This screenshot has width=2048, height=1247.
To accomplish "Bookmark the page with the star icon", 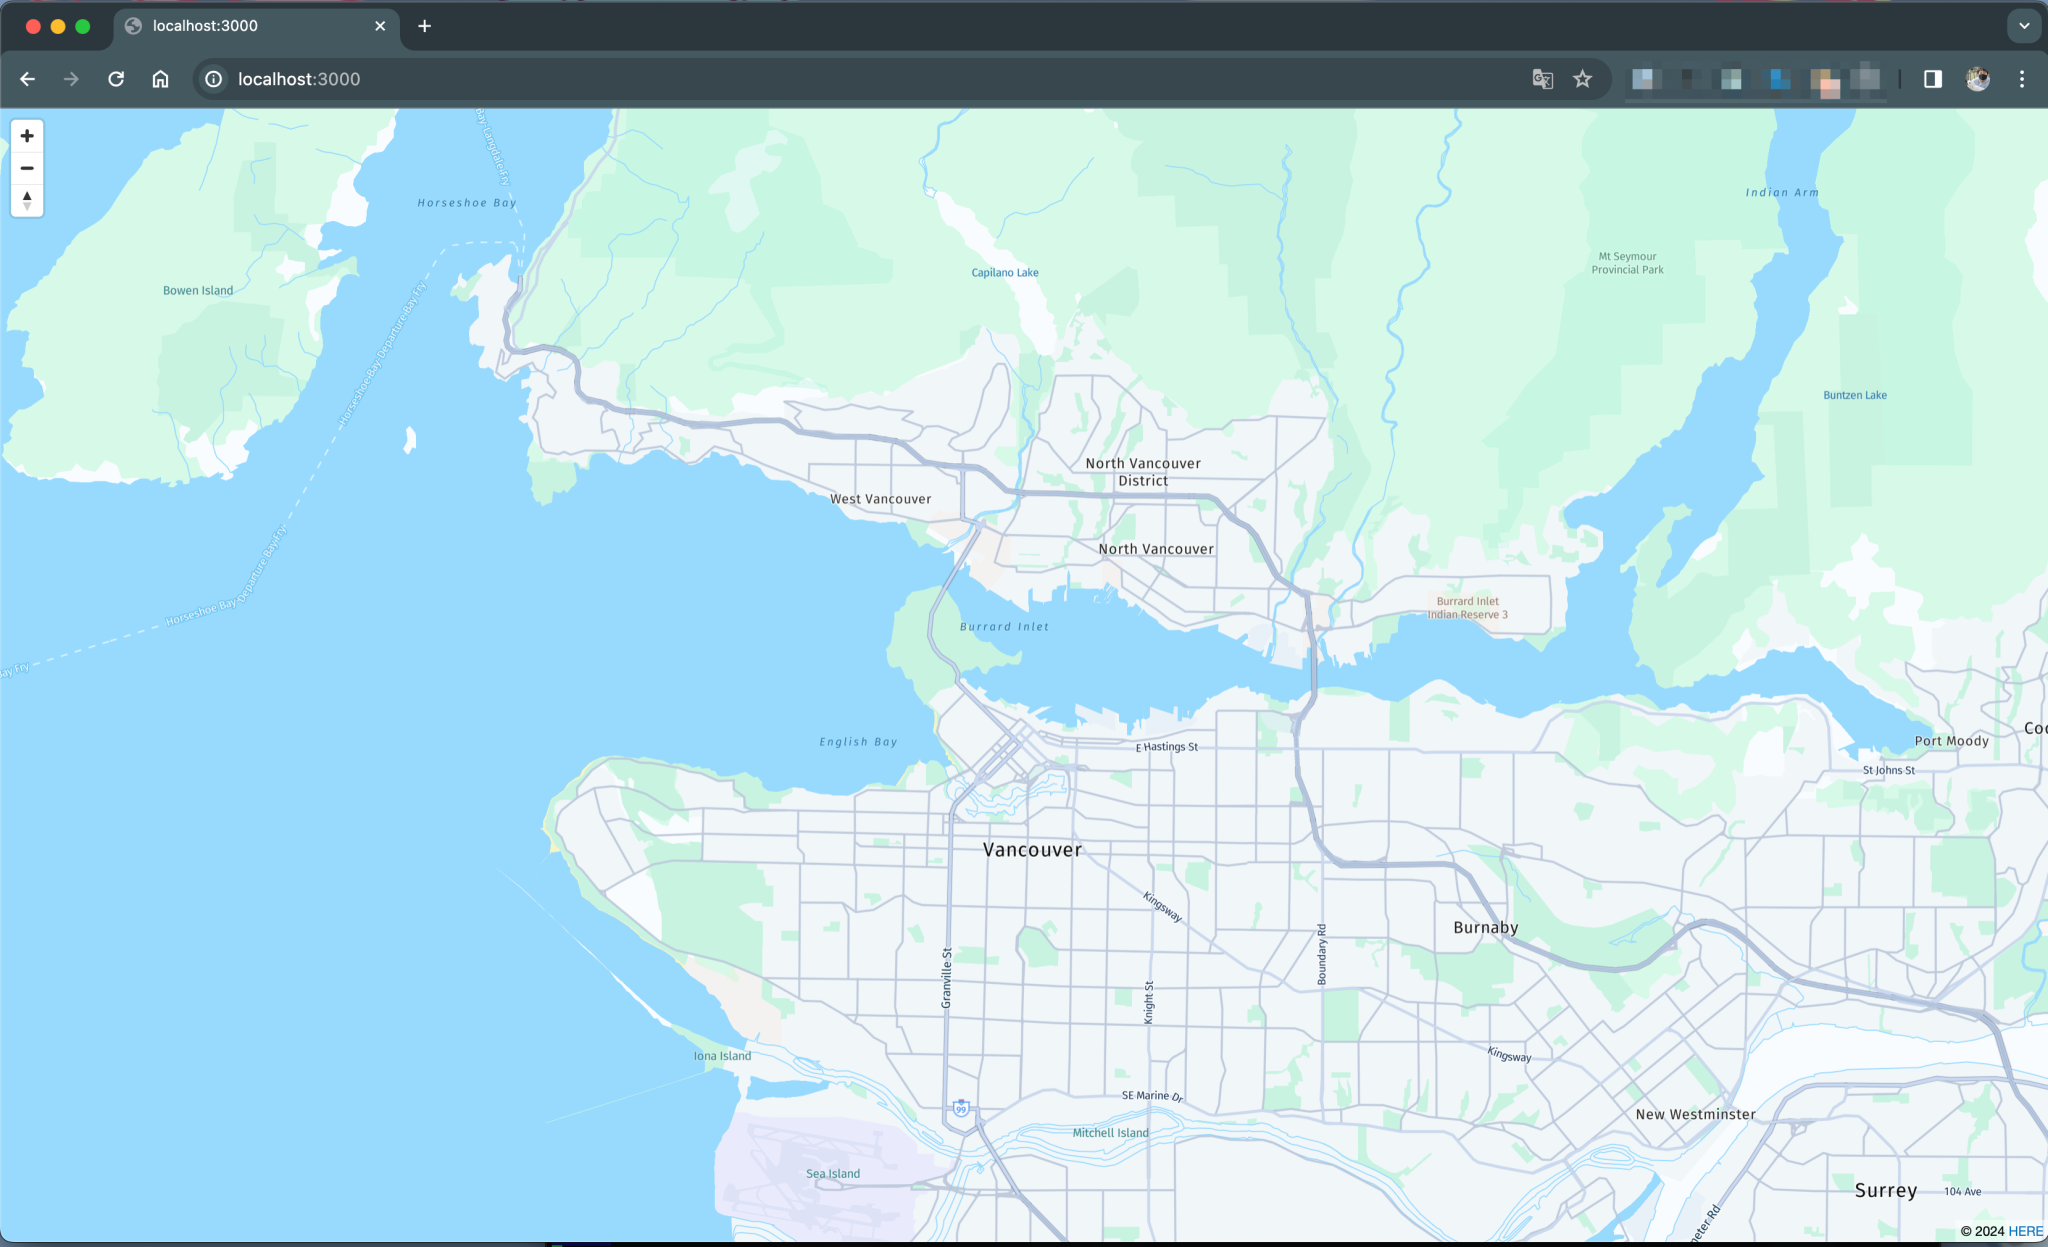I will pos(1582,79).
